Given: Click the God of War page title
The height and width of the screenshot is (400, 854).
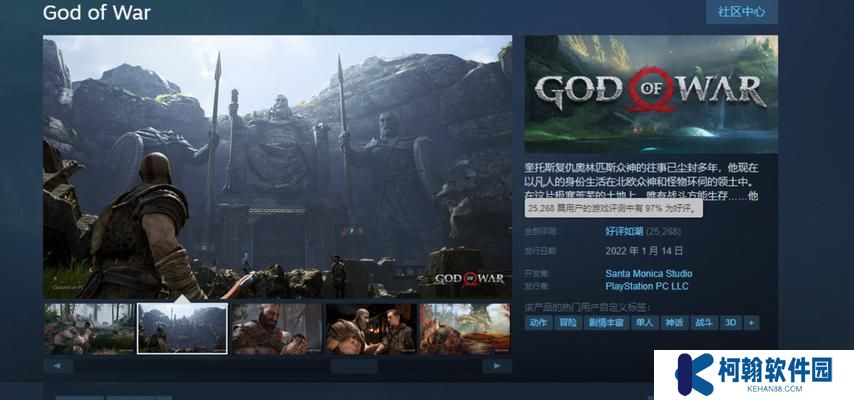Looking at the screenshot, I should click(x=96, y=13).
